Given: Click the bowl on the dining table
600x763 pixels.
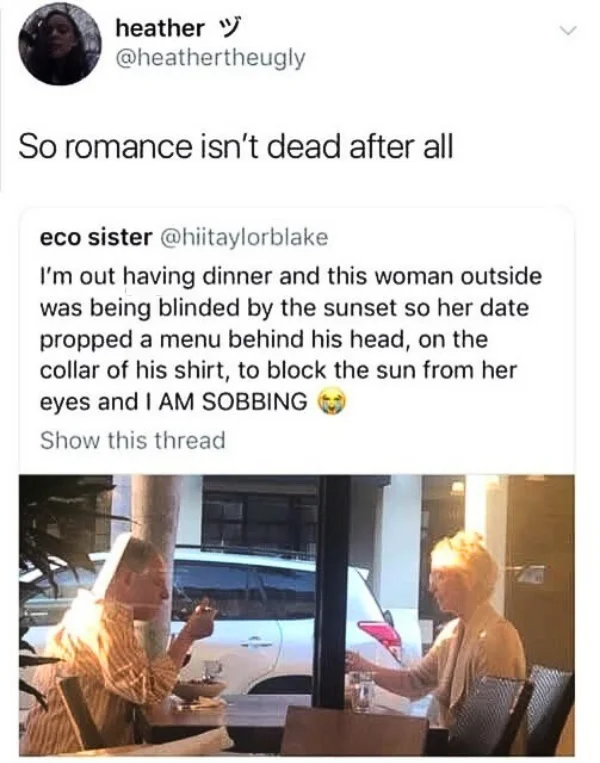Looking at the screenshot, I should pos(200,690).
